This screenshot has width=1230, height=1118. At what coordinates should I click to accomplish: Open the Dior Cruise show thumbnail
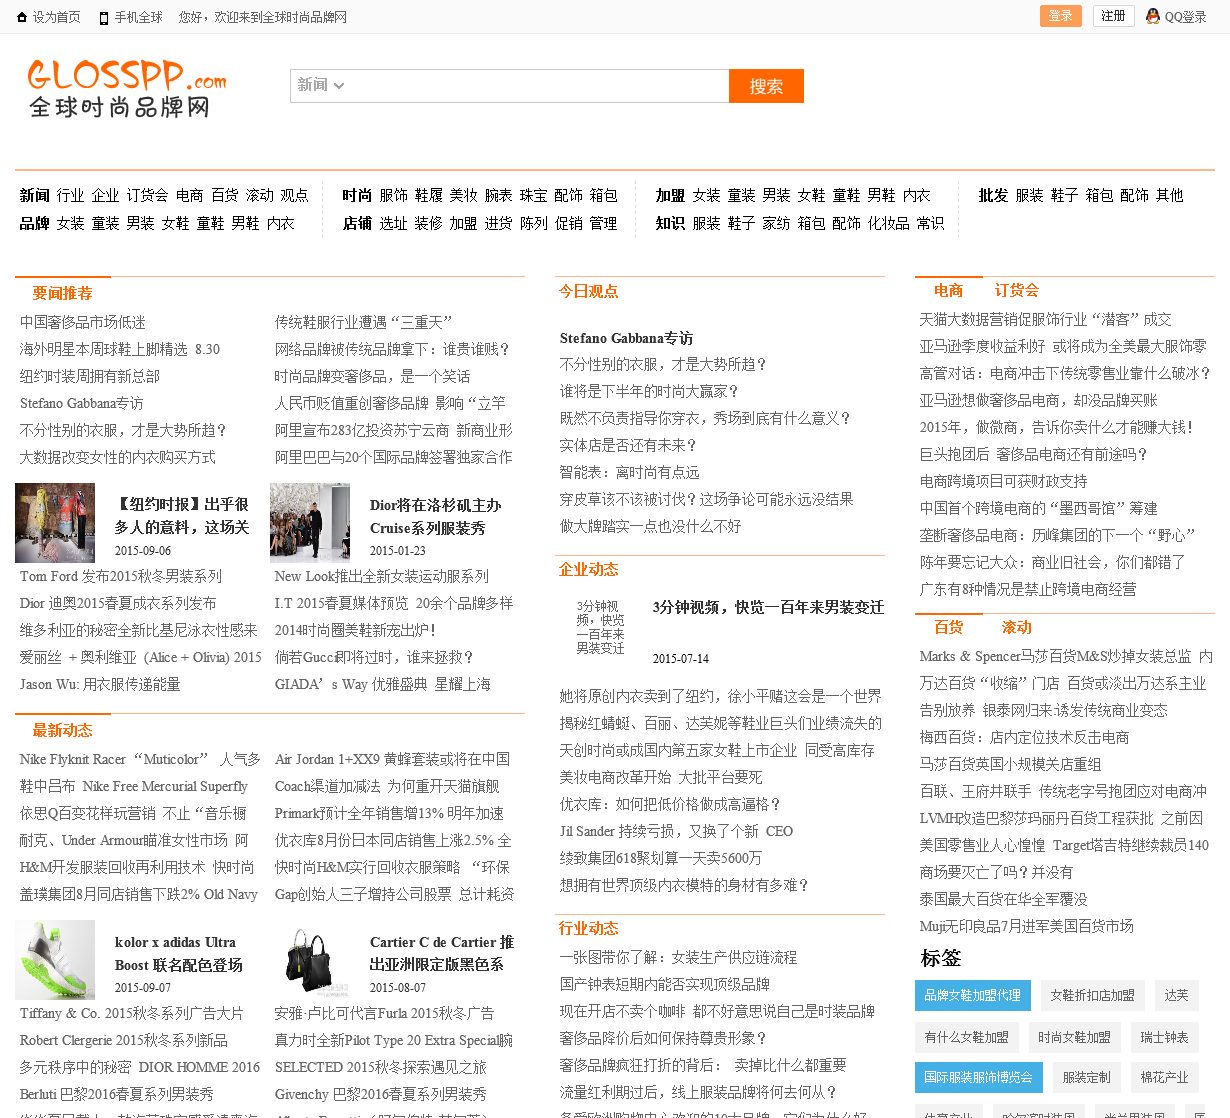(x=310, y=523)
